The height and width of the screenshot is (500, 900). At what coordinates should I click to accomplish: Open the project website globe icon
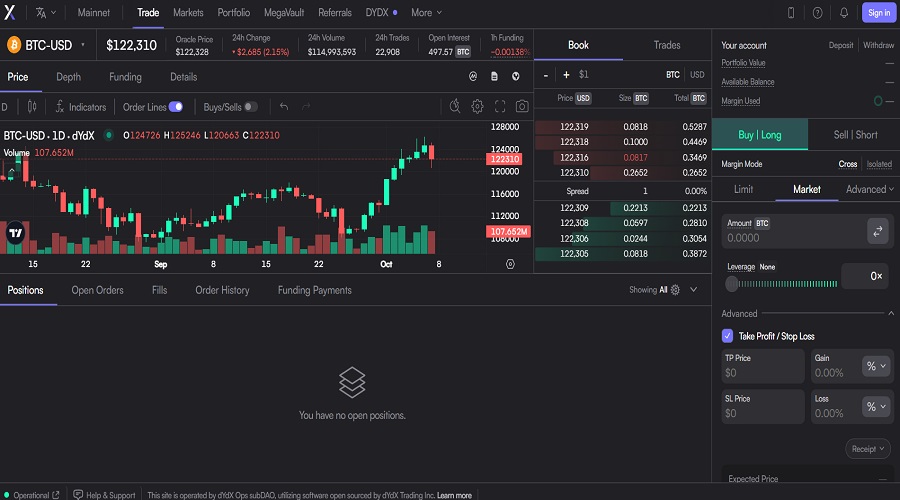[x=515, y=76]
